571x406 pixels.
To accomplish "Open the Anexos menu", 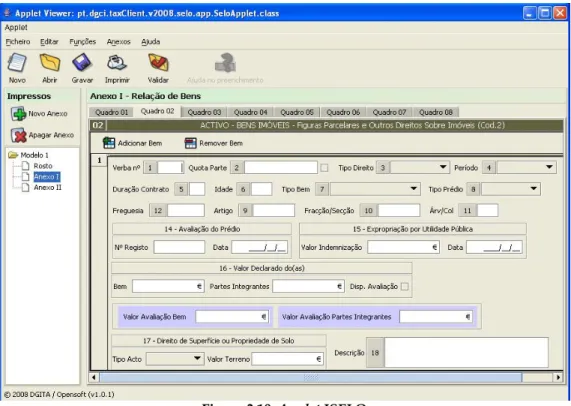I will click(119, 42).
